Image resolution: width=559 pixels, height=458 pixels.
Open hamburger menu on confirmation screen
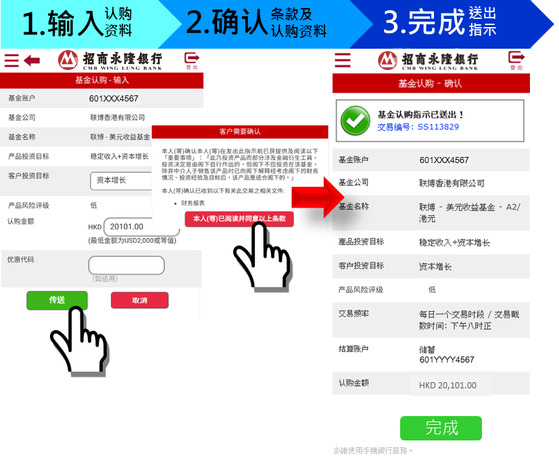click(x=343, y=60)
